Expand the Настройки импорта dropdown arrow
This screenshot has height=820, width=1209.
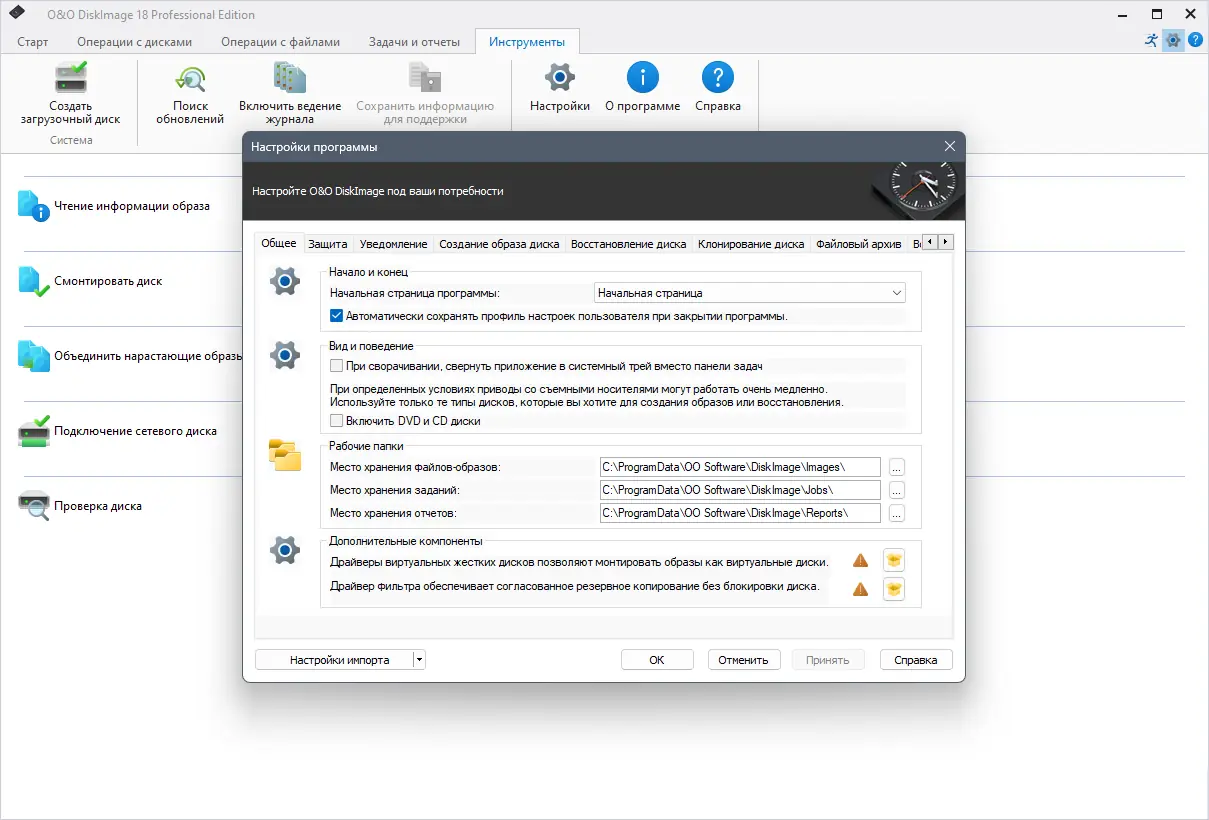(417, 659)
